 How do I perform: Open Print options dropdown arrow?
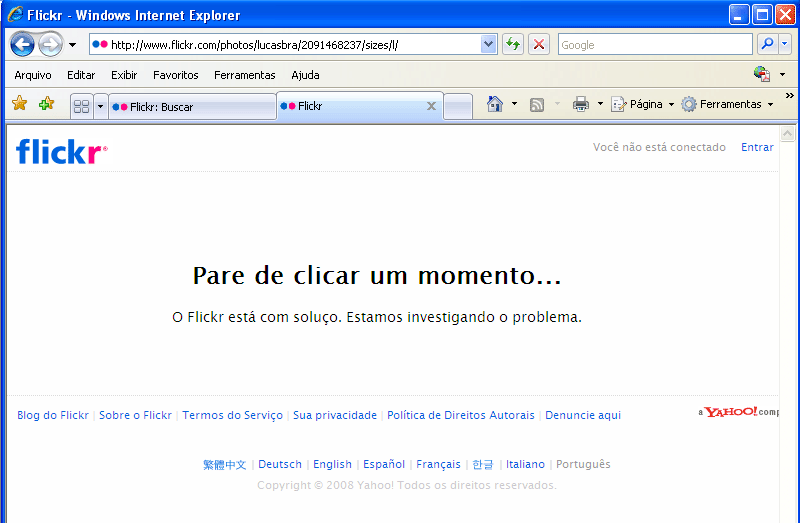[x=601, y=104]
